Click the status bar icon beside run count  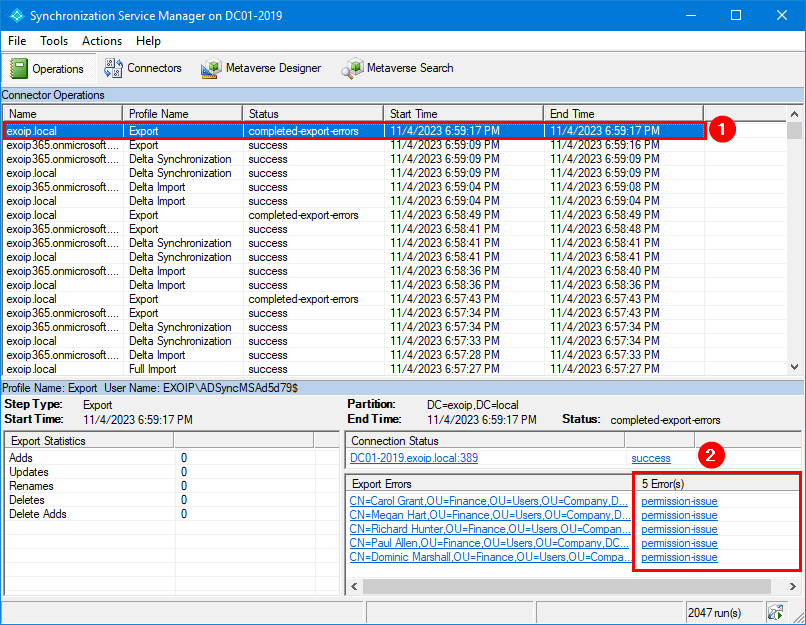(775, 612)
